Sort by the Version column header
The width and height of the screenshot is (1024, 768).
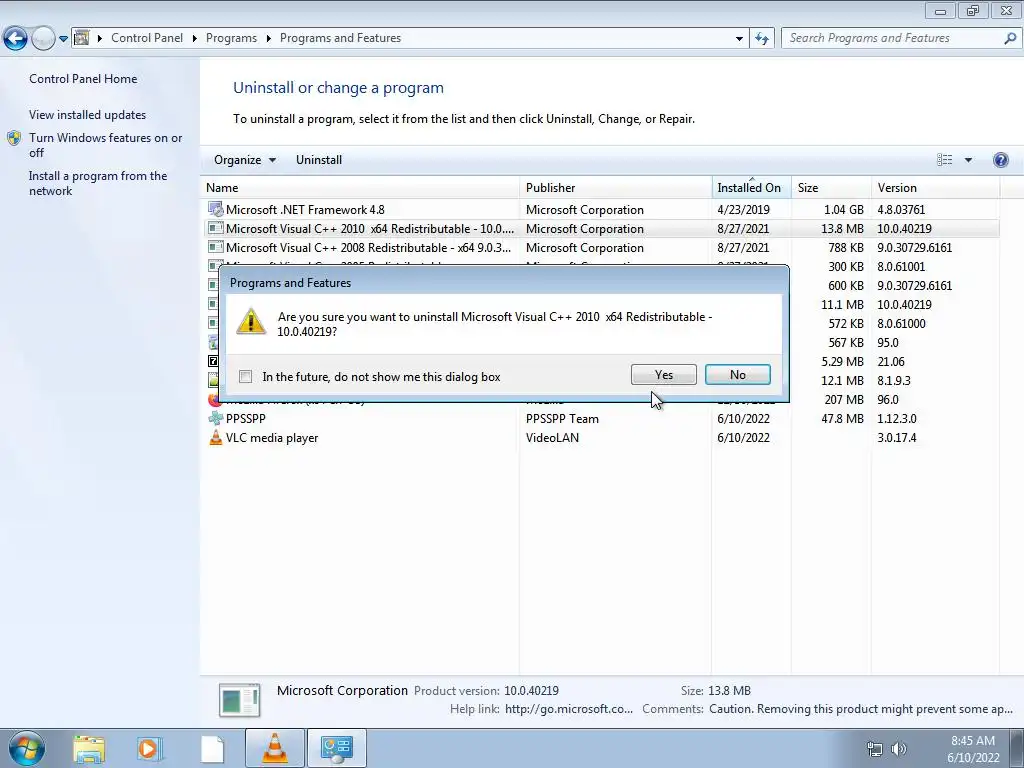click(935, 187)
